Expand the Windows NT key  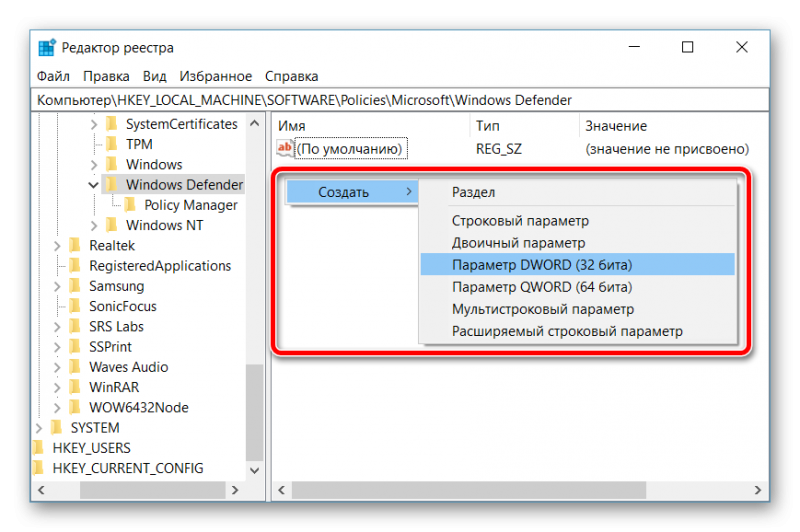[x=94, y=225]
